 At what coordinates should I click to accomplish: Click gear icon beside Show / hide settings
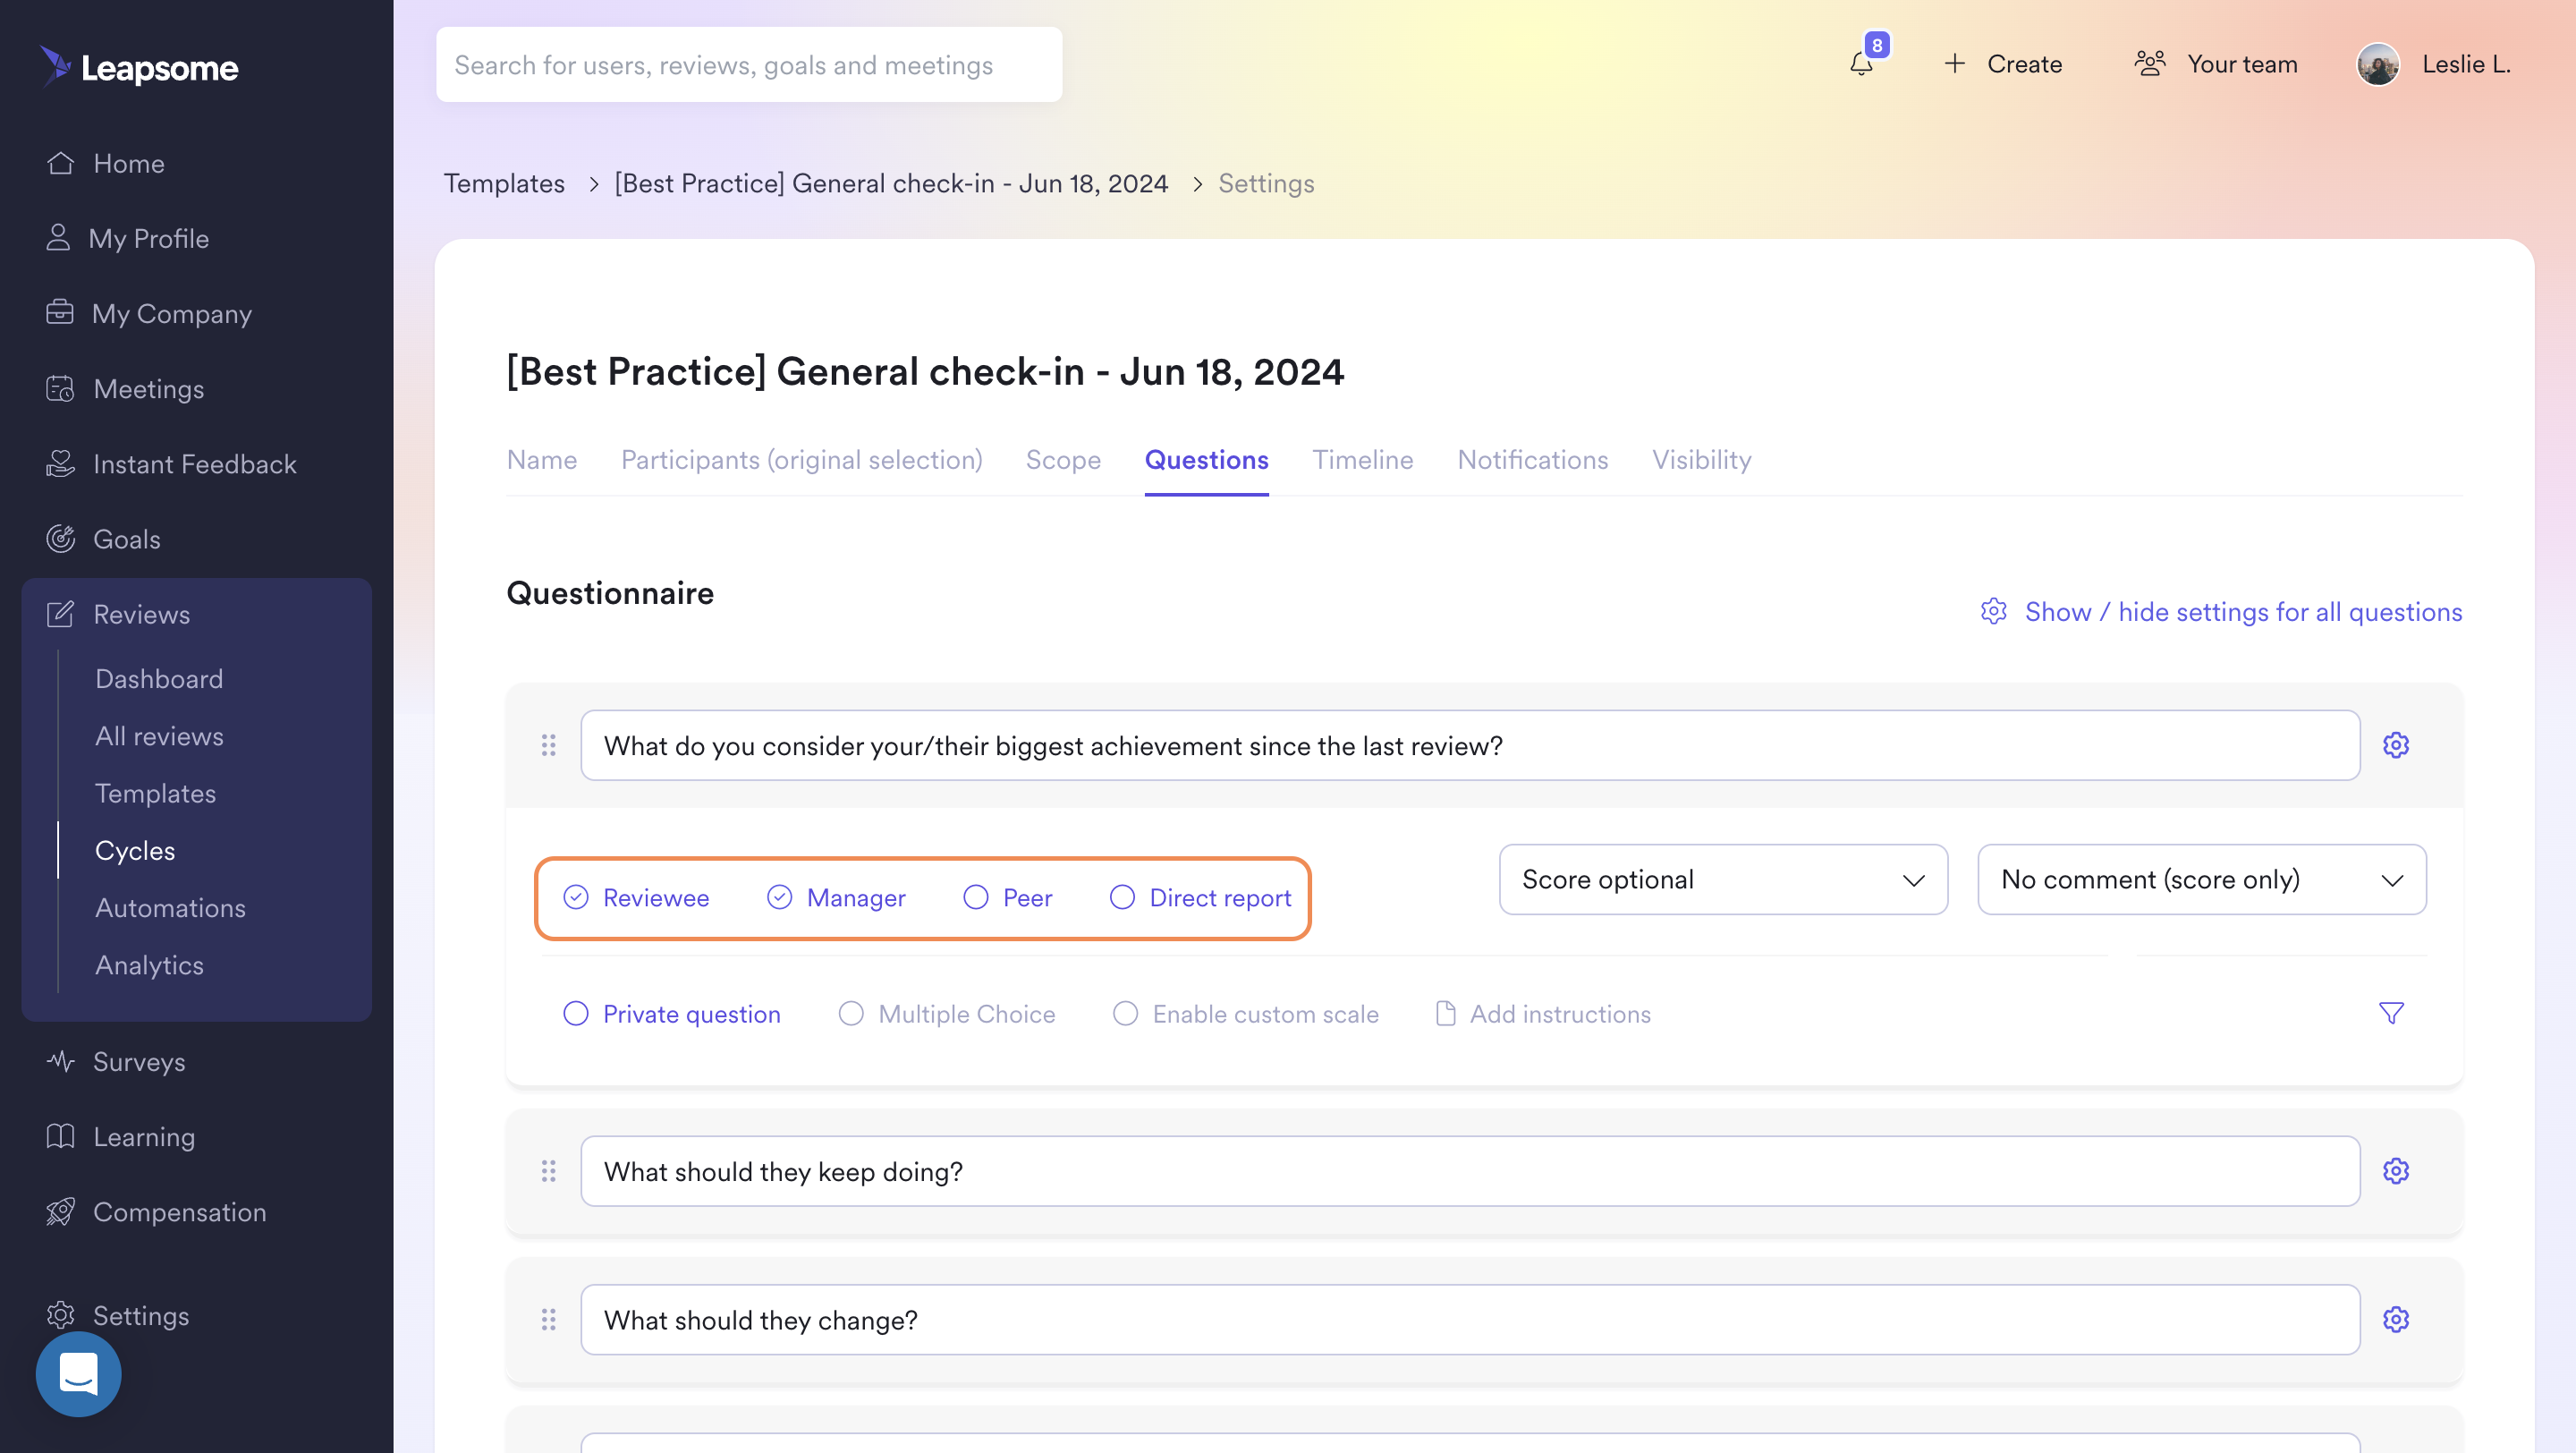click(x=1993, y=611)
